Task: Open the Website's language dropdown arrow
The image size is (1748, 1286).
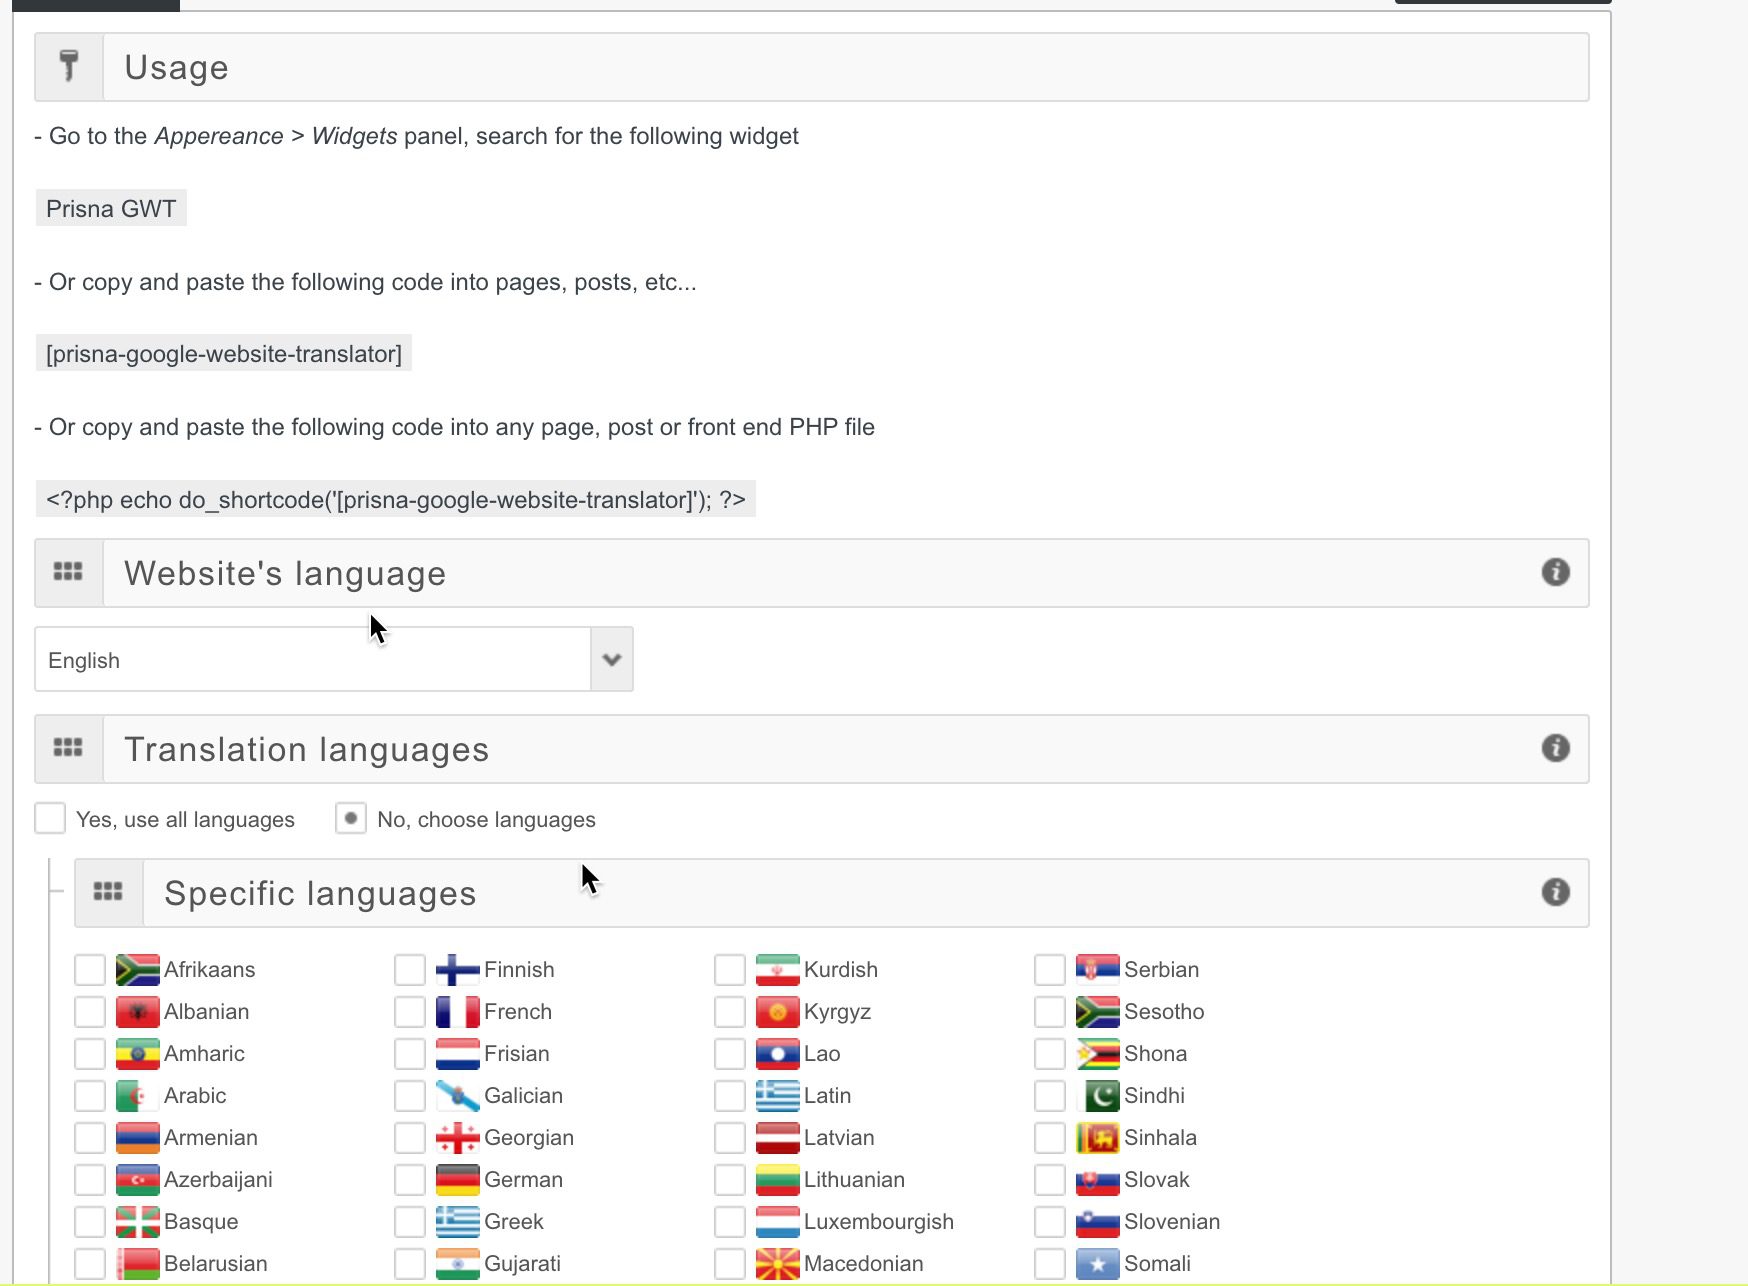Action: click(611, 659)
